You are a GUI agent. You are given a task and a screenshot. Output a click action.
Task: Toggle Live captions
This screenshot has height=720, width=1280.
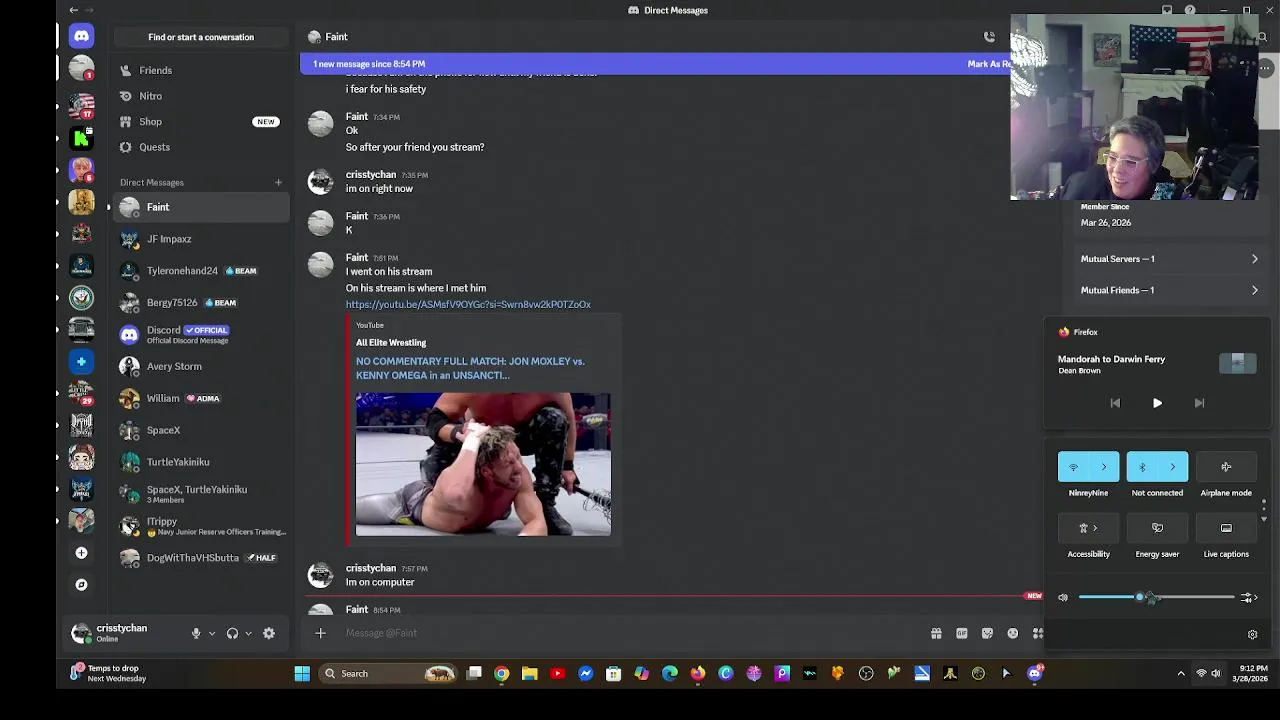[1226, 528]
